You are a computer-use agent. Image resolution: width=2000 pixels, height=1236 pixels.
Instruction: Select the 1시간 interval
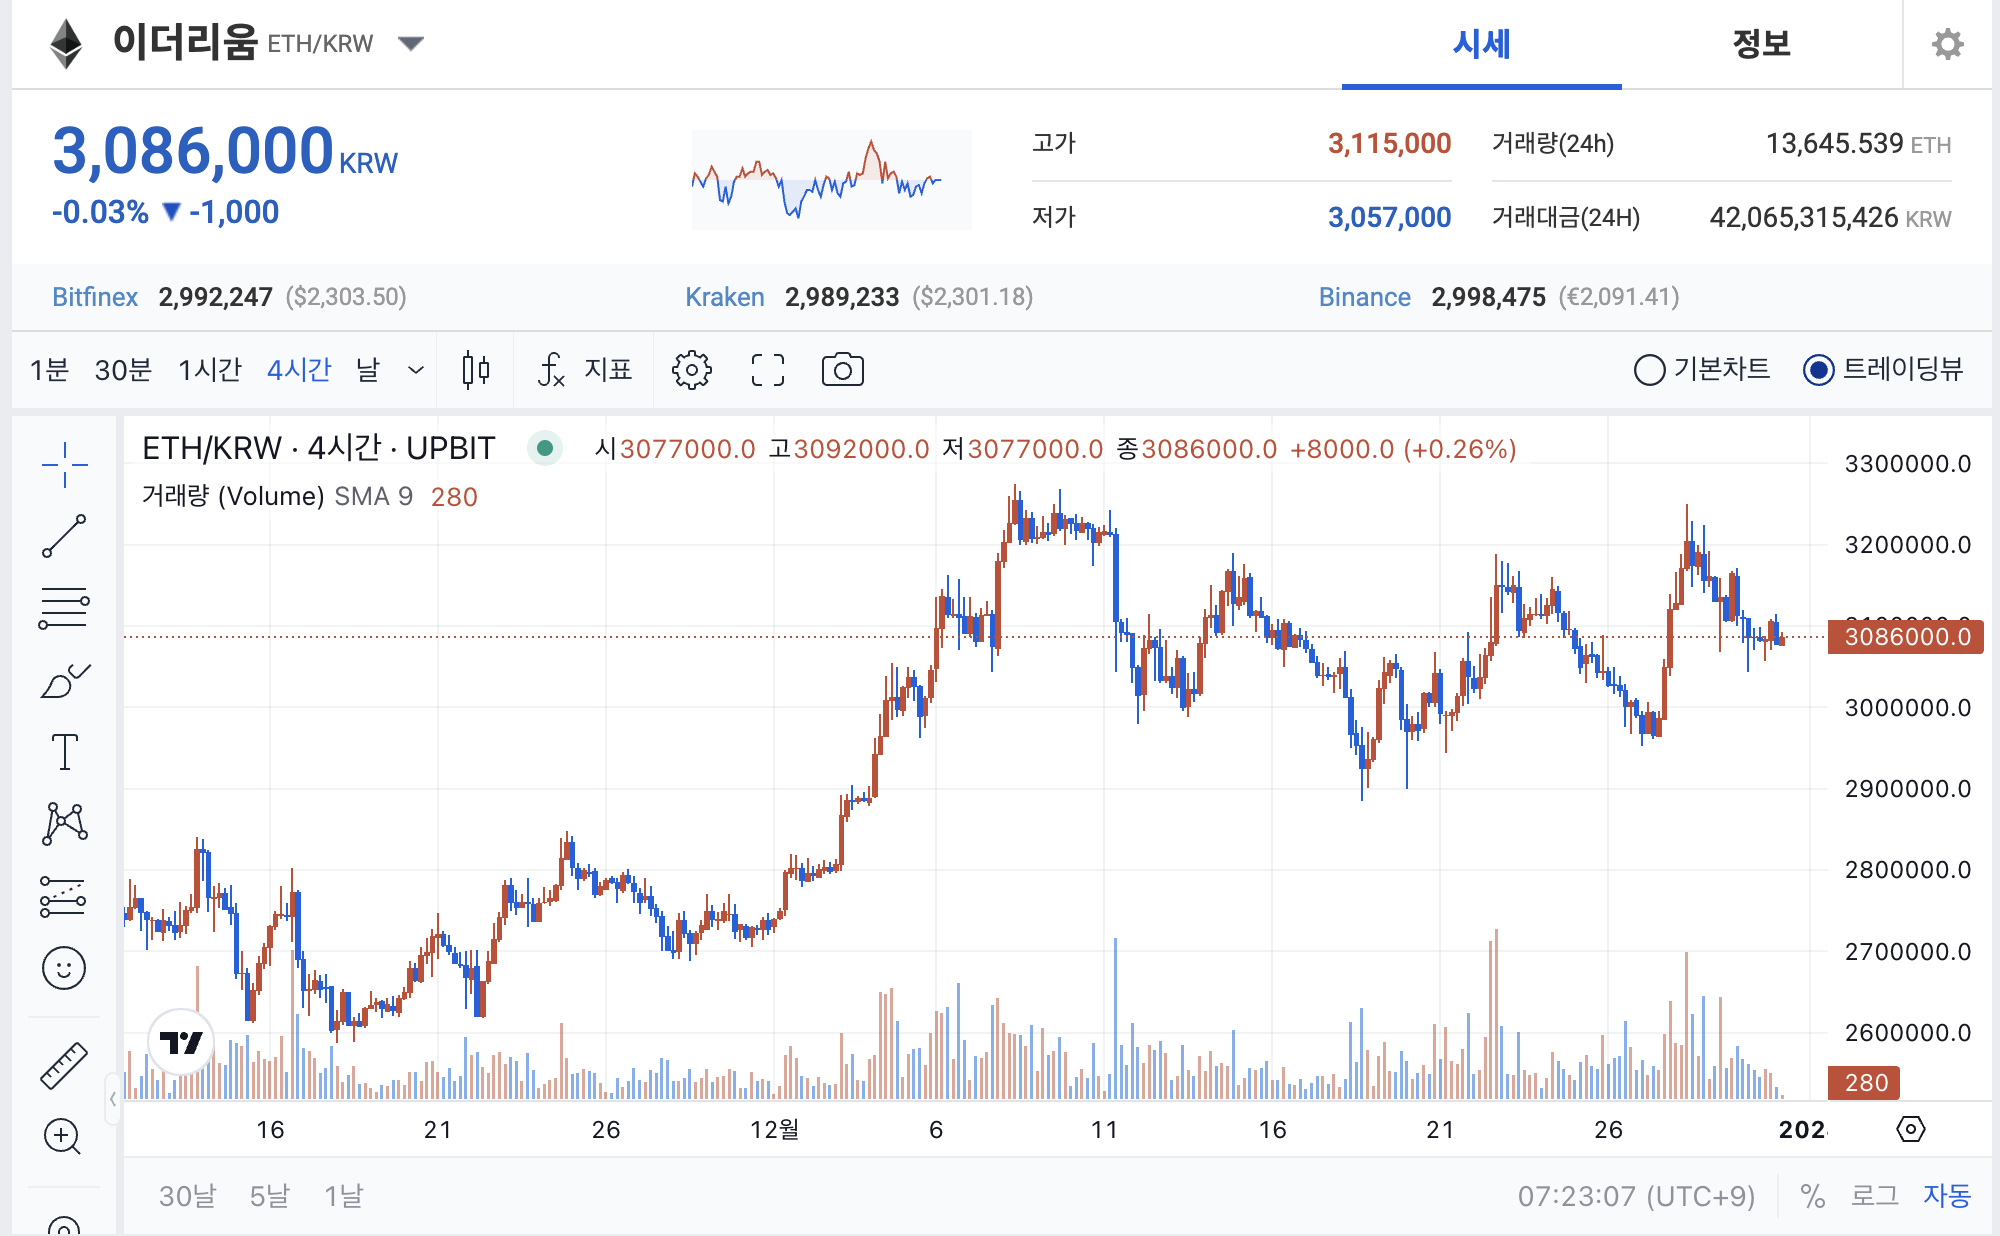(210, 370)
